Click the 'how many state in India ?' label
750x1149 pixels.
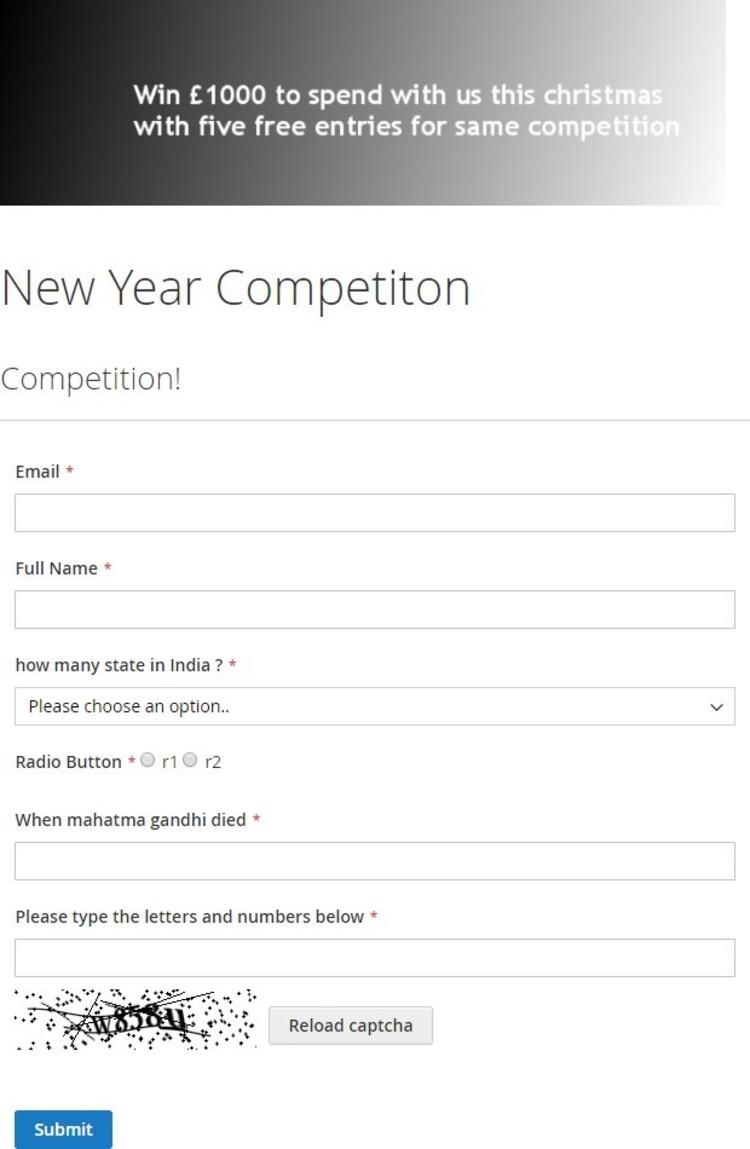click(x=119, y=665)
